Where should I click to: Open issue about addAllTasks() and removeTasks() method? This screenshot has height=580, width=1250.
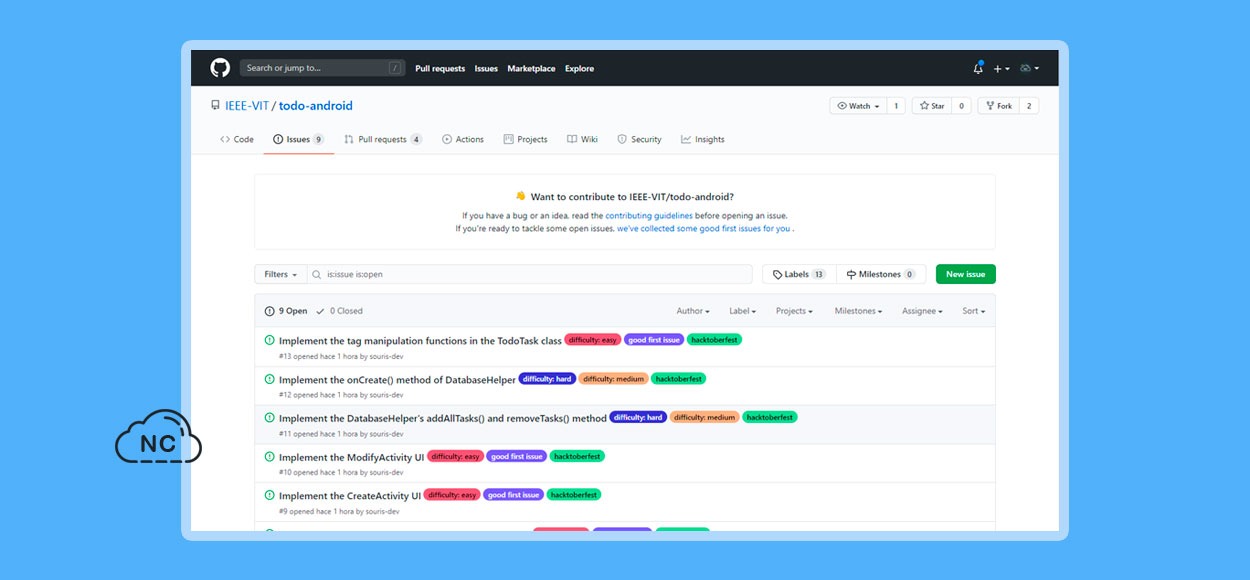click(443, 419)
